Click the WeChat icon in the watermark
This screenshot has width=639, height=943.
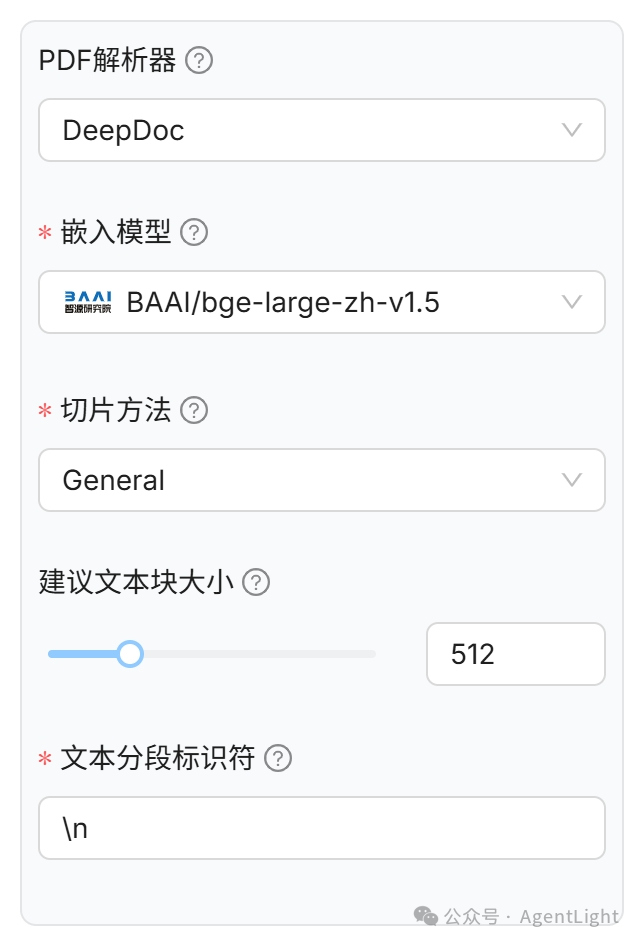425,915
